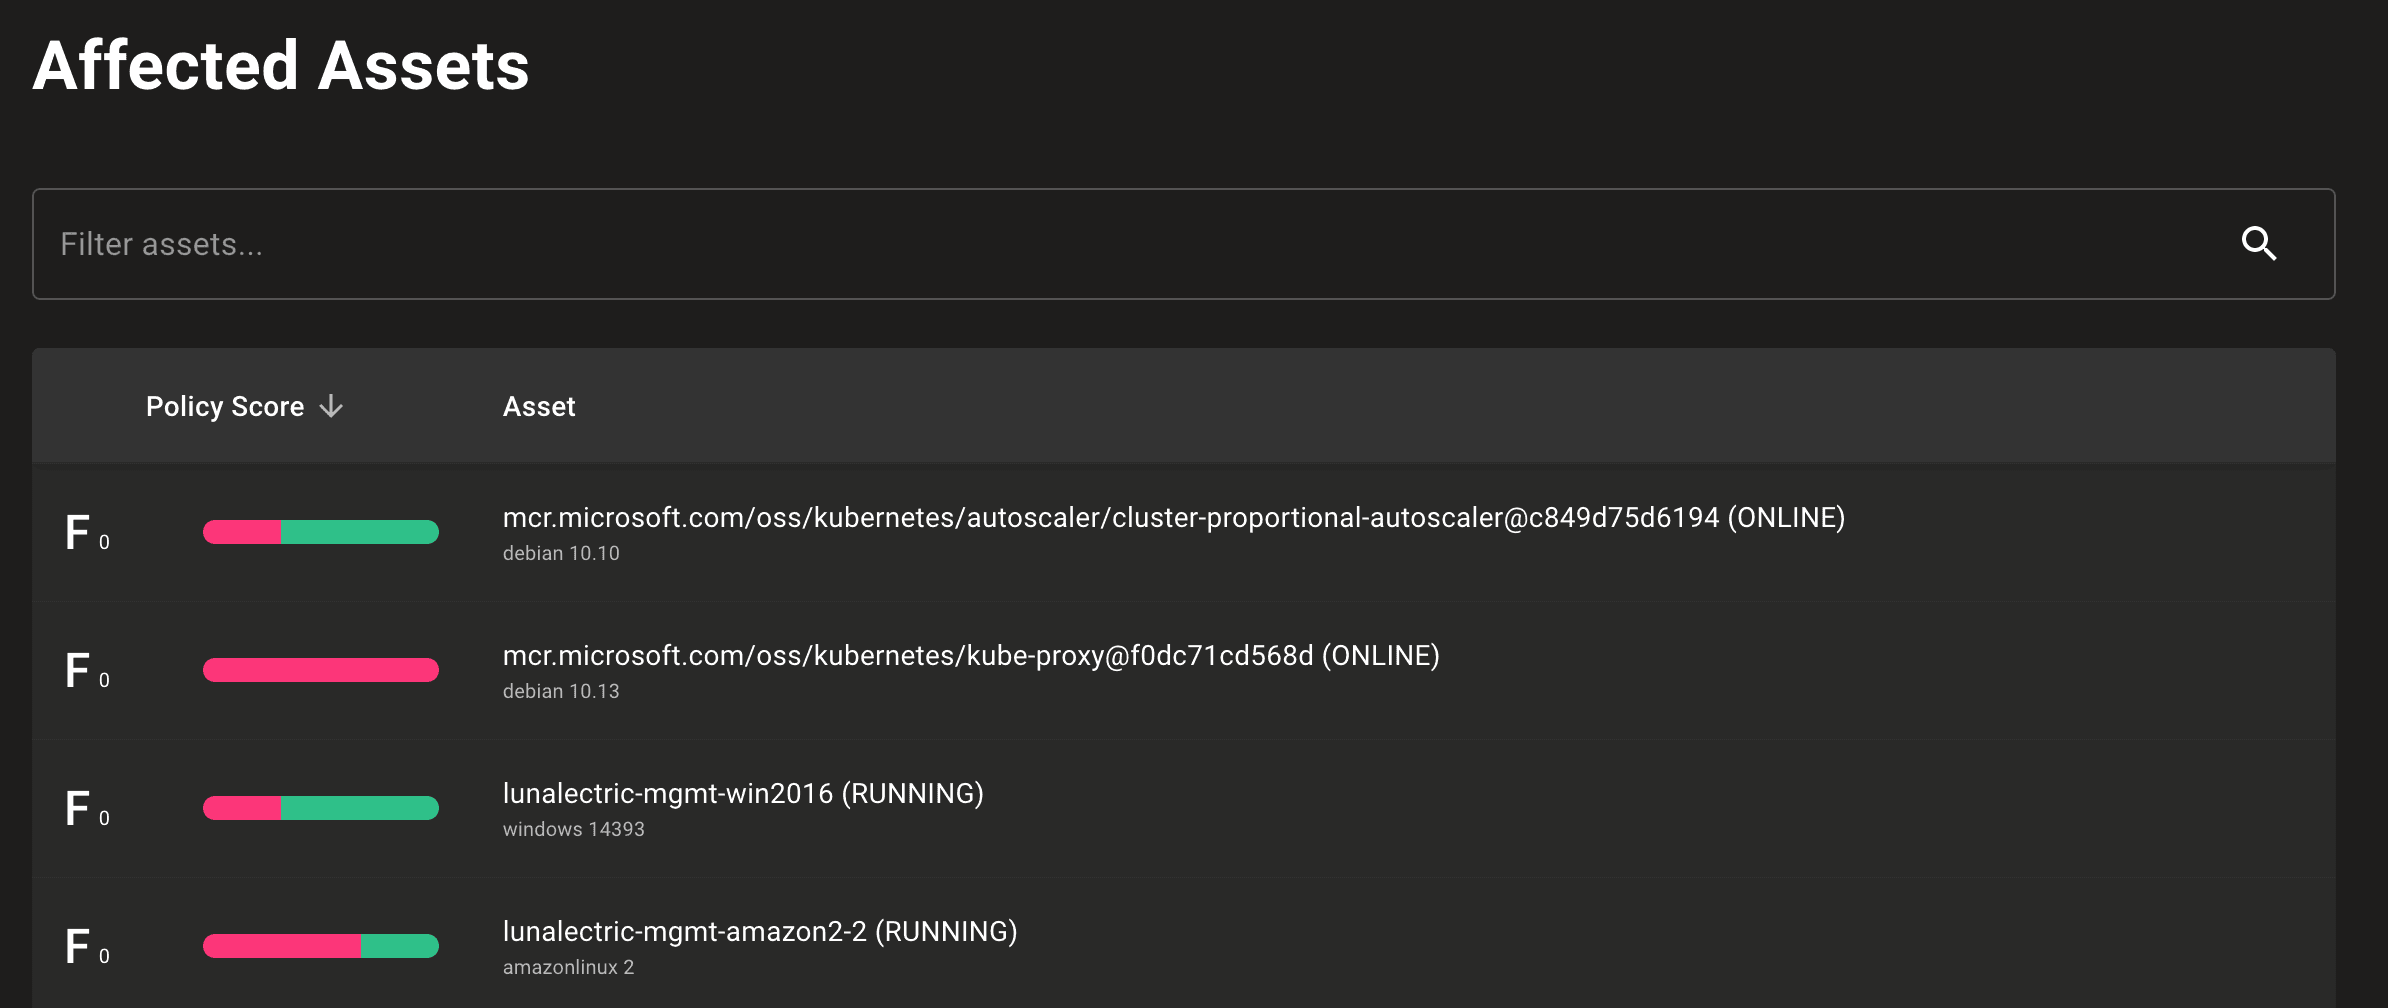
Task: Click the cluster-proportional-autoscaler score bar
Action: tap(321, 532)
